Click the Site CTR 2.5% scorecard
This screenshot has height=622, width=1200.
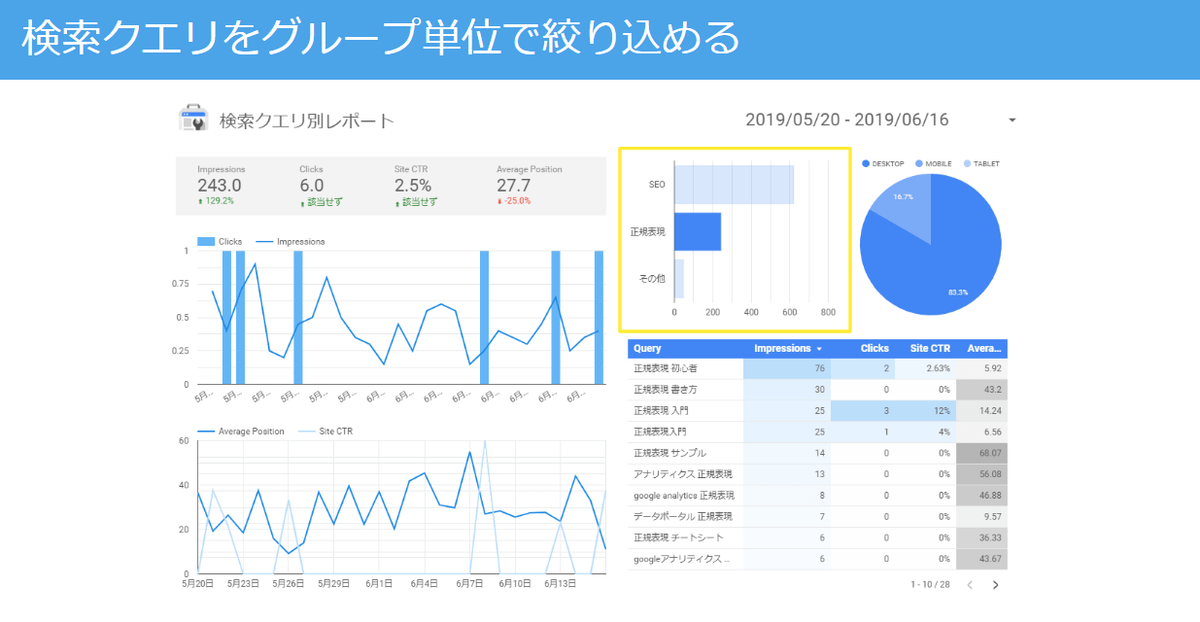click(416, 185)
